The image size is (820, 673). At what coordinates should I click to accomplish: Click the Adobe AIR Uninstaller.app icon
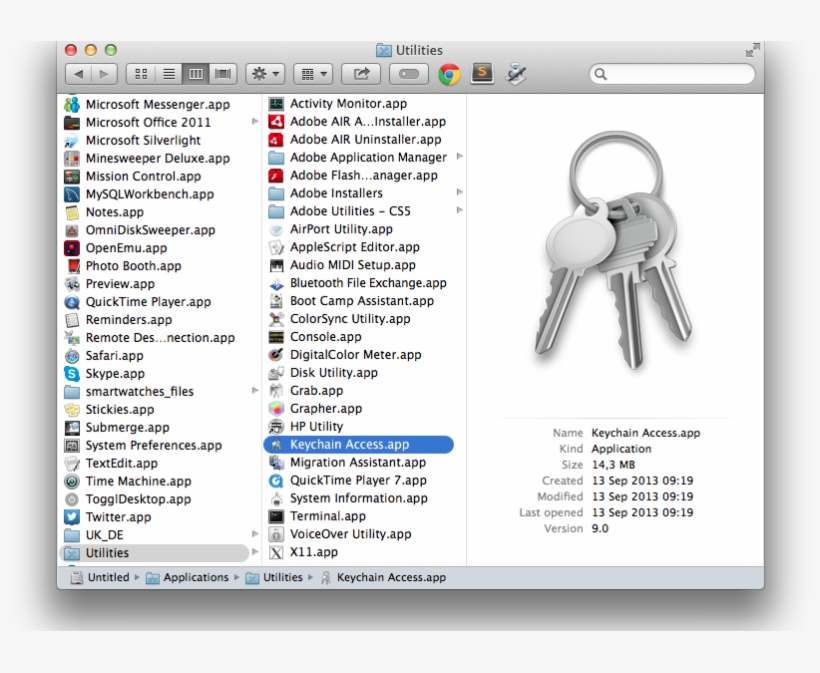(x=276, y=140)
